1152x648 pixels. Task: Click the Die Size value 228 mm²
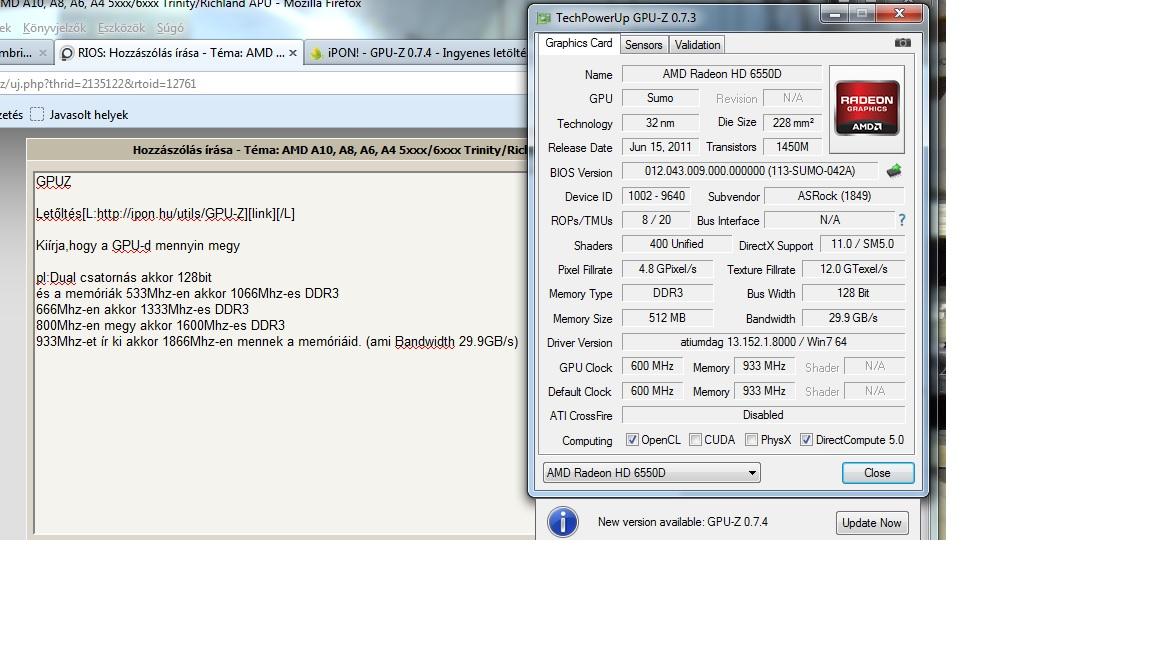point(793,123)
